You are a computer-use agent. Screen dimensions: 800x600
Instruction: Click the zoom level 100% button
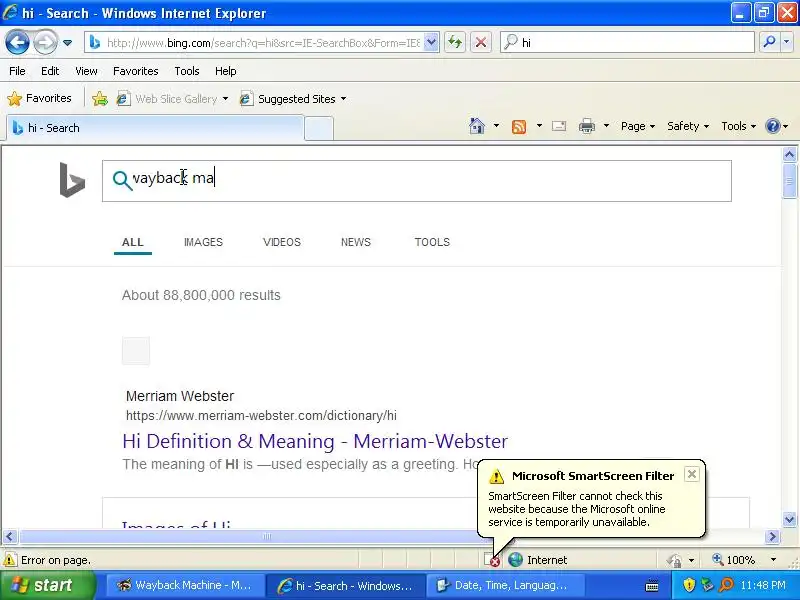point(733,560)
